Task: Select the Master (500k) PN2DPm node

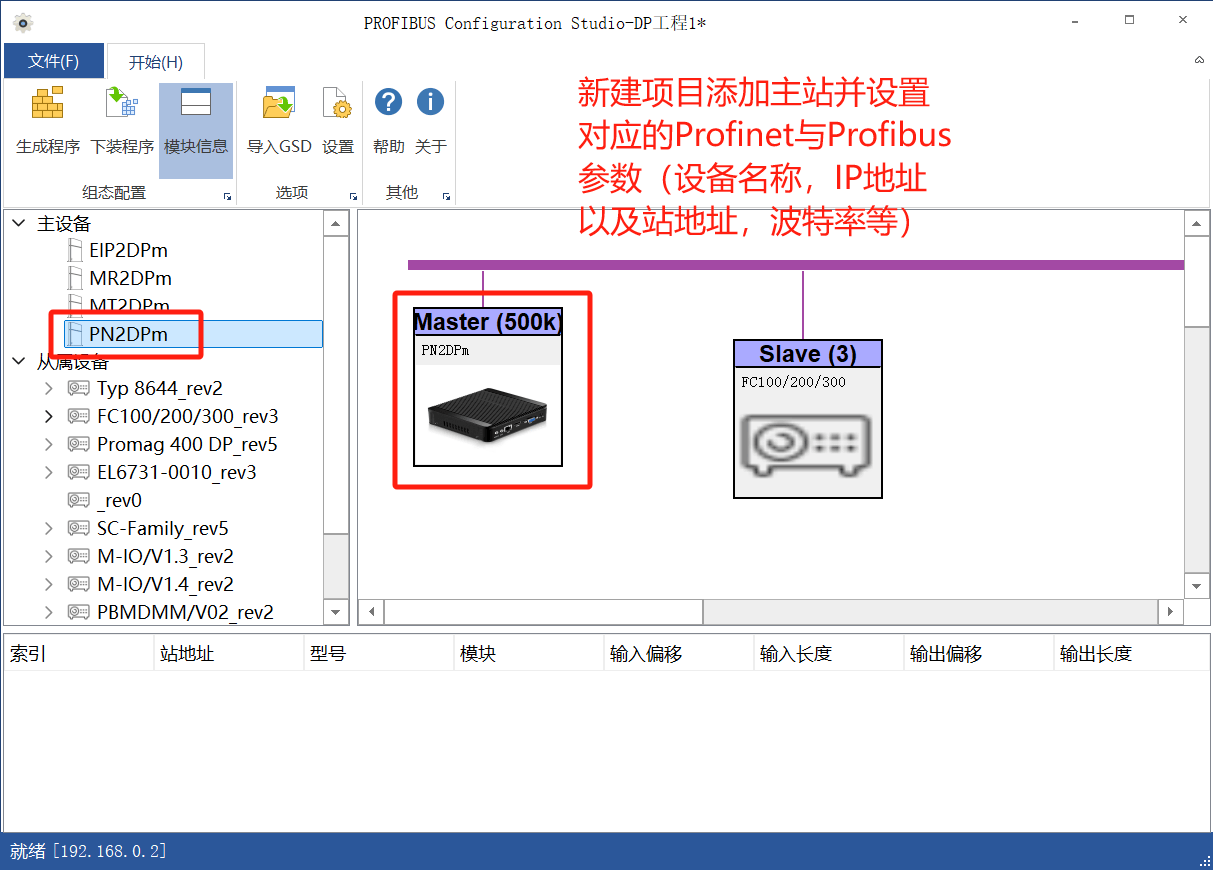Action: [488, 387]
